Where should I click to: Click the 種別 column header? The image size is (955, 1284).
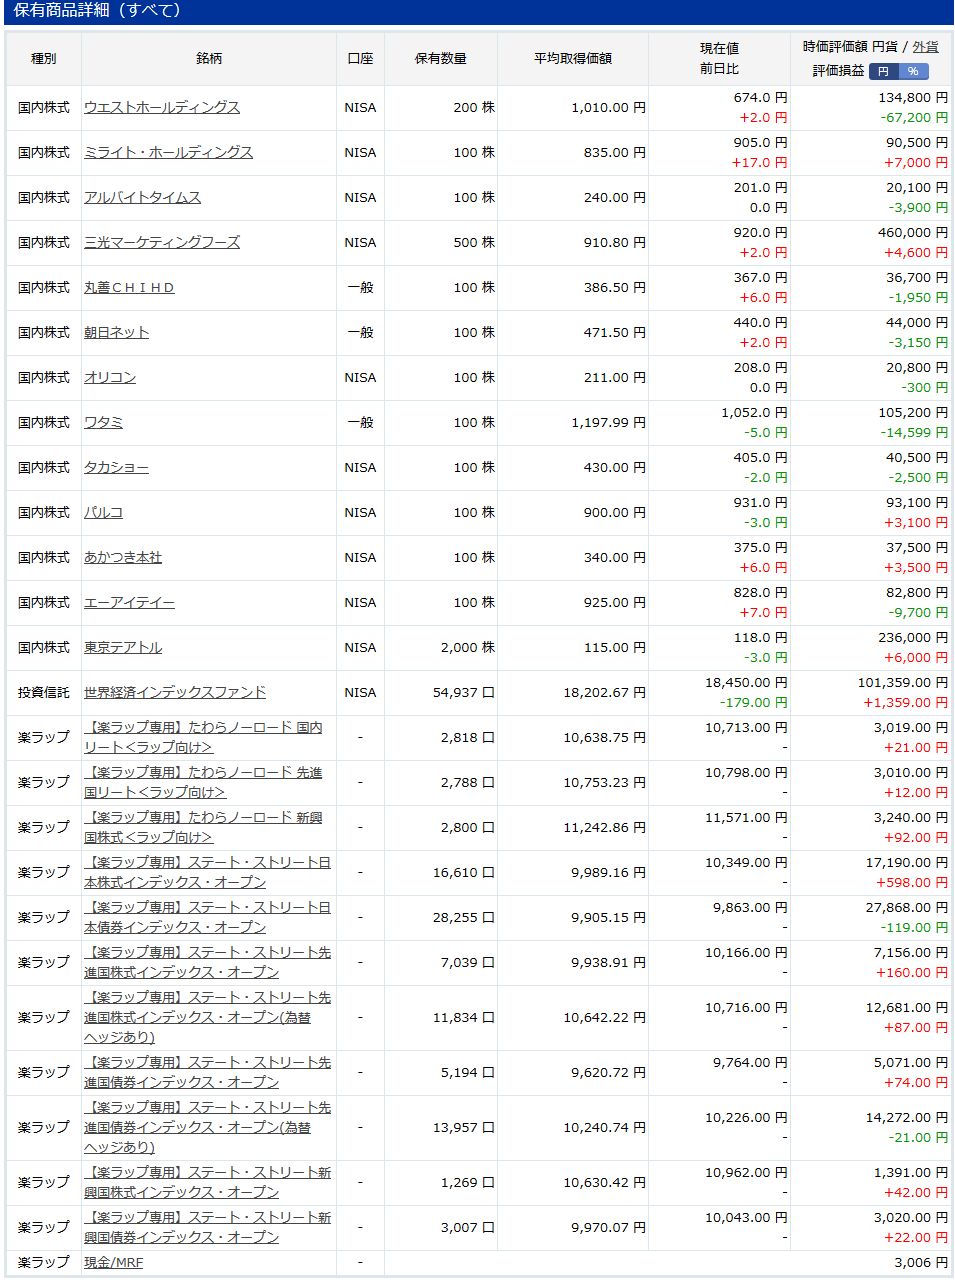point(43,58)
